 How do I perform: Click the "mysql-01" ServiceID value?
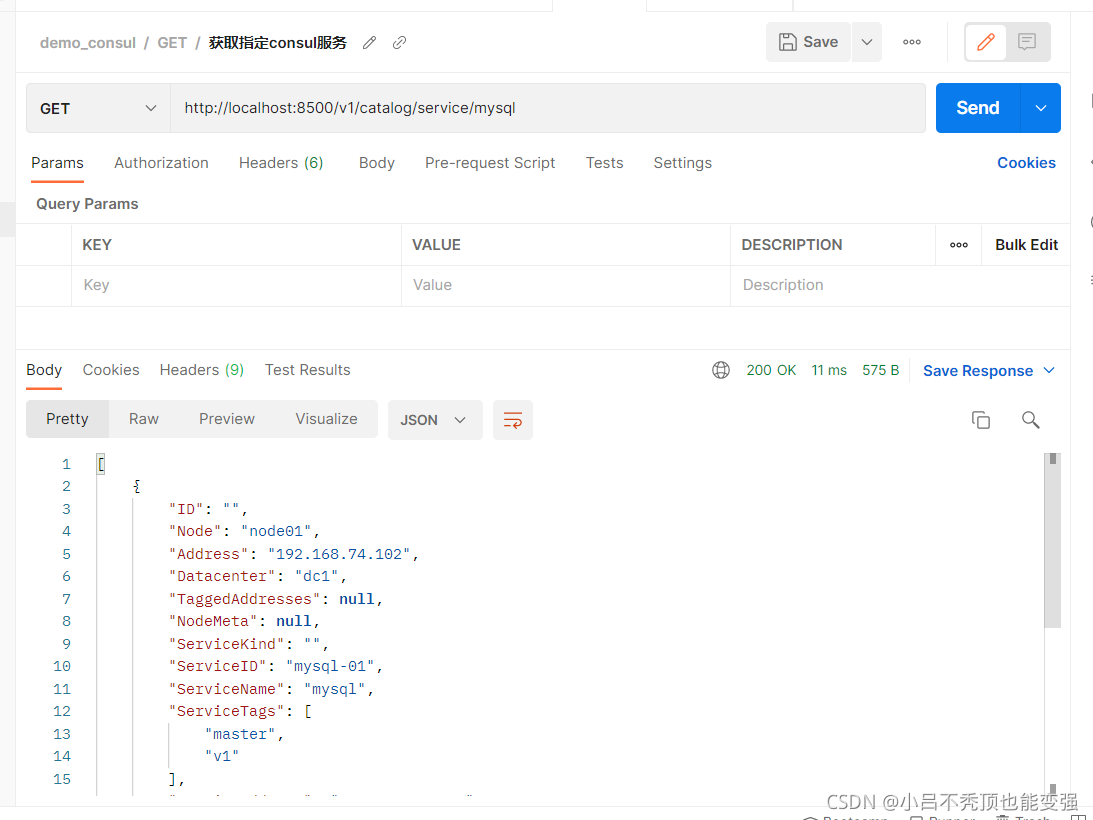(x=330, y=667)
